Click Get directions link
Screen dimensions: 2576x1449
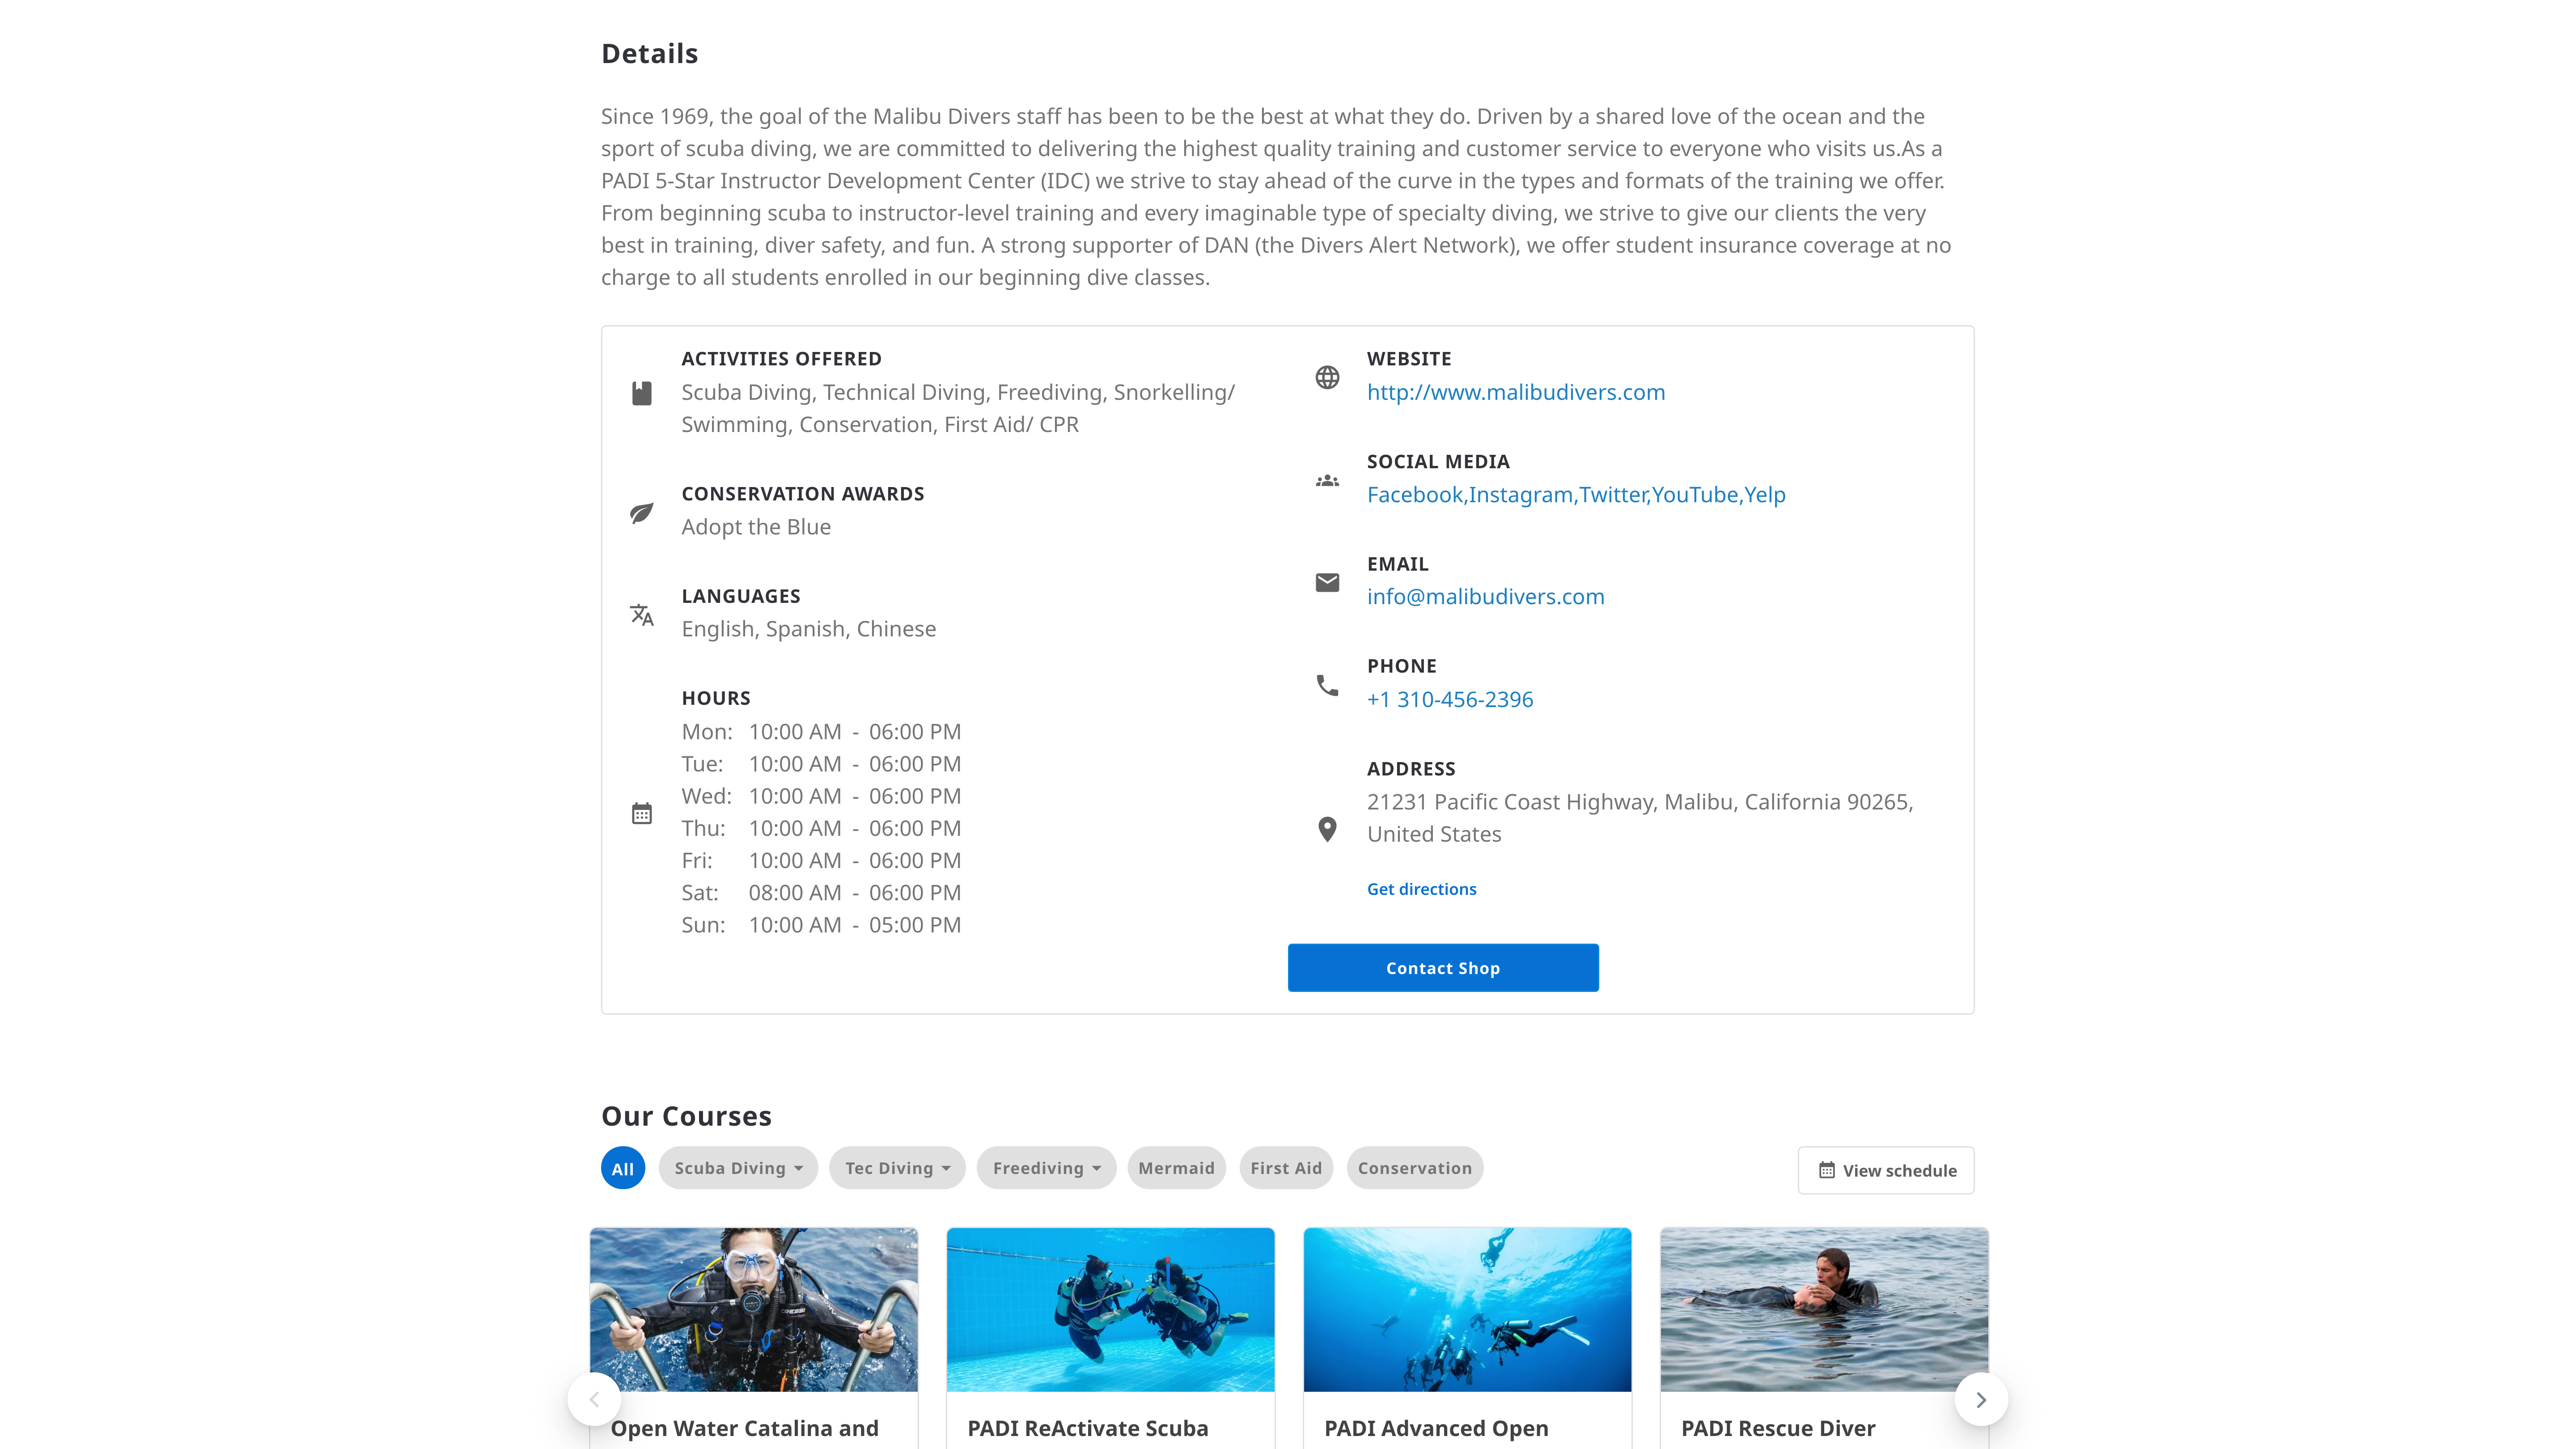pyautogui.click(x=1421, y=889)
